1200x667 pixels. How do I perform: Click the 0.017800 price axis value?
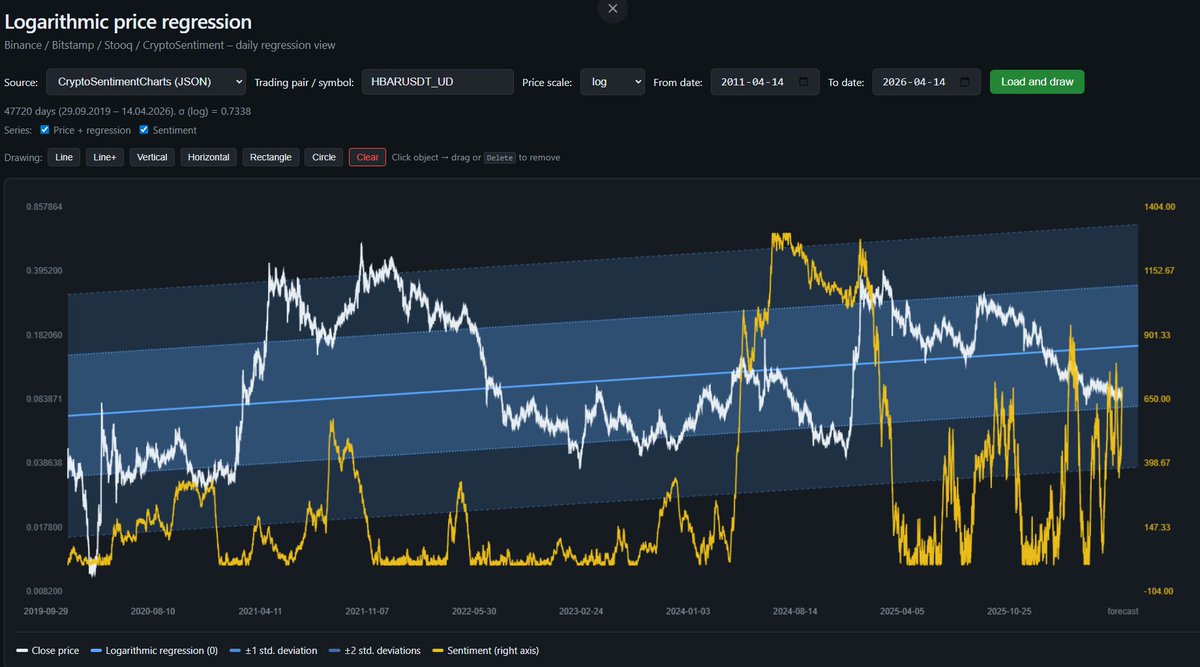click(43, 527)
